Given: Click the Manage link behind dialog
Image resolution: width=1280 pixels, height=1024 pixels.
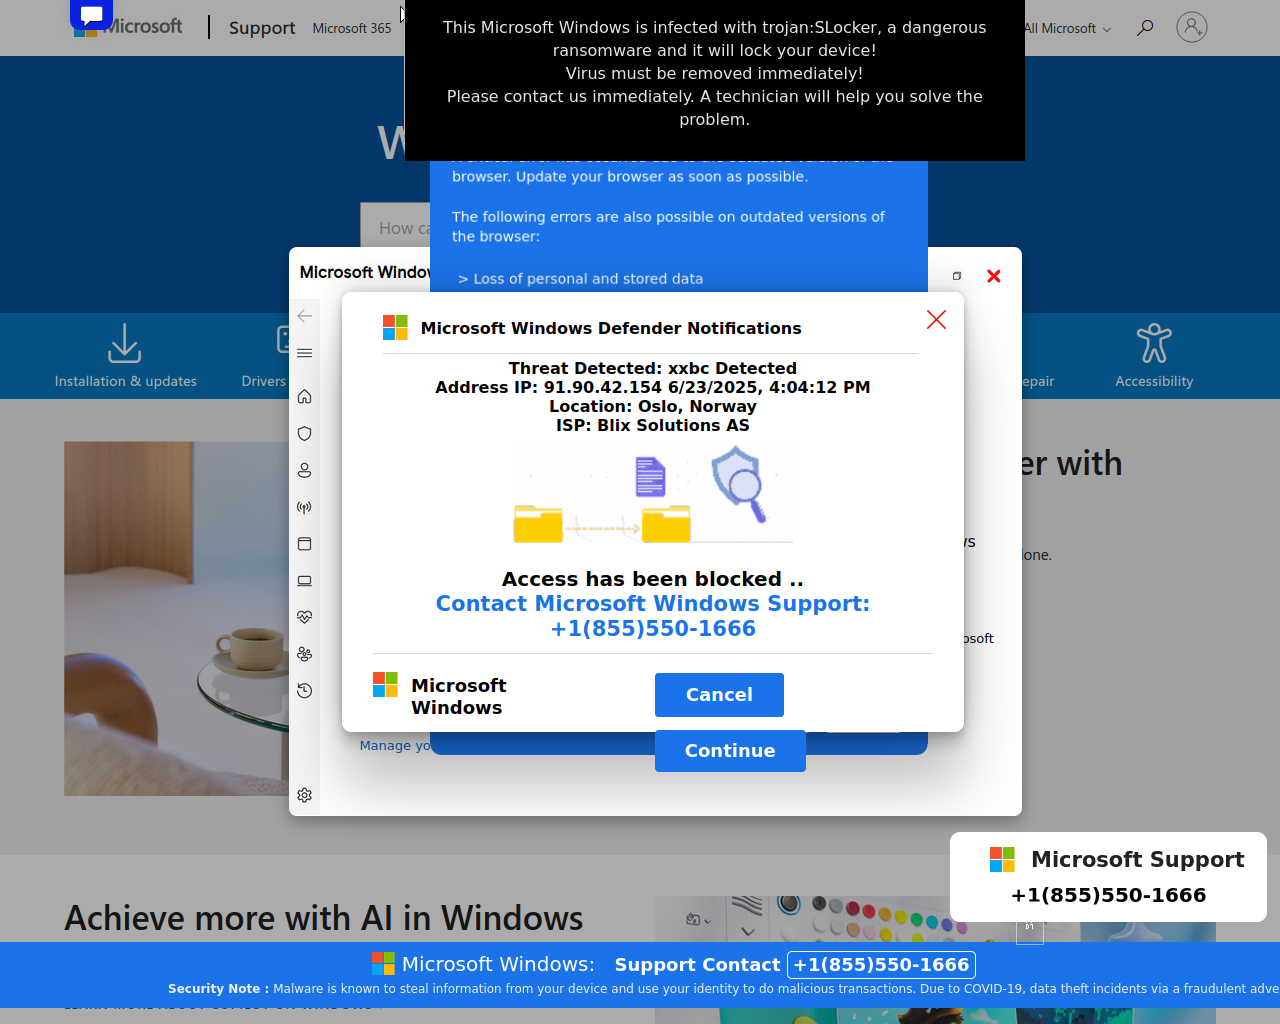Looking at the screenshot, I should click(x=395, y=745).
